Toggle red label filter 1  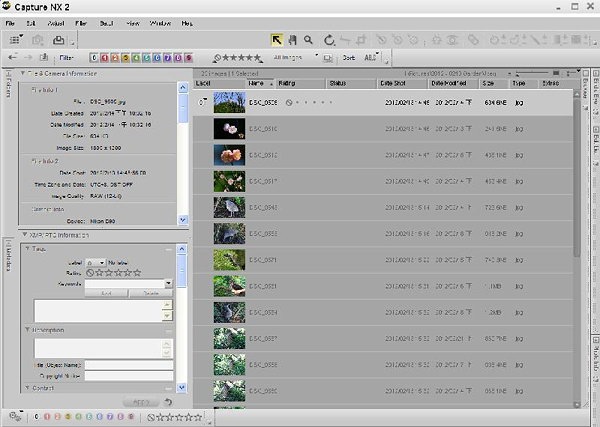click(104, 58)
